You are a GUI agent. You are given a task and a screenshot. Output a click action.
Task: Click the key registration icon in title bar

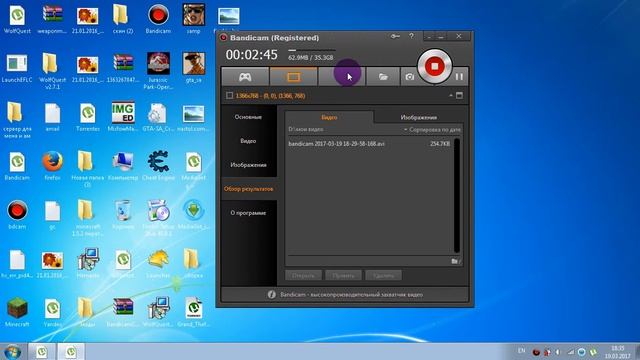coord(395,36)
